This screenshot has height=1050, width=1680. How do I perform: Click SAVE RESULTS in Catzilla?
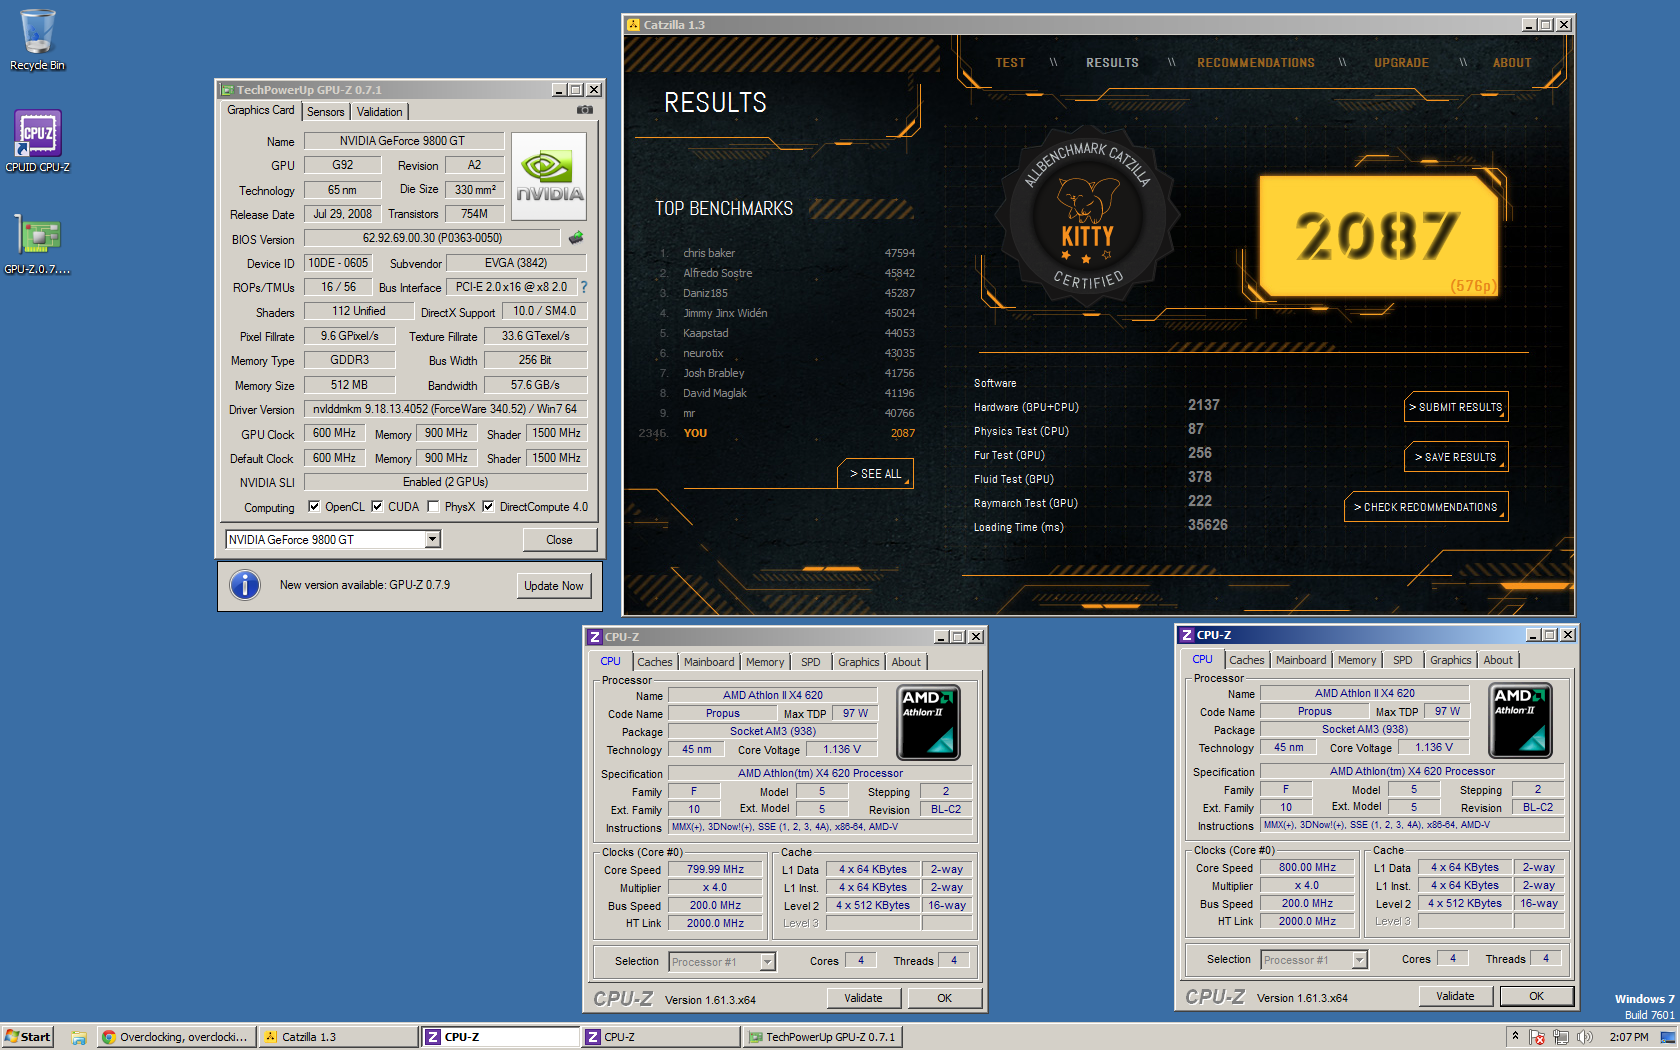tap(1456, 457)
